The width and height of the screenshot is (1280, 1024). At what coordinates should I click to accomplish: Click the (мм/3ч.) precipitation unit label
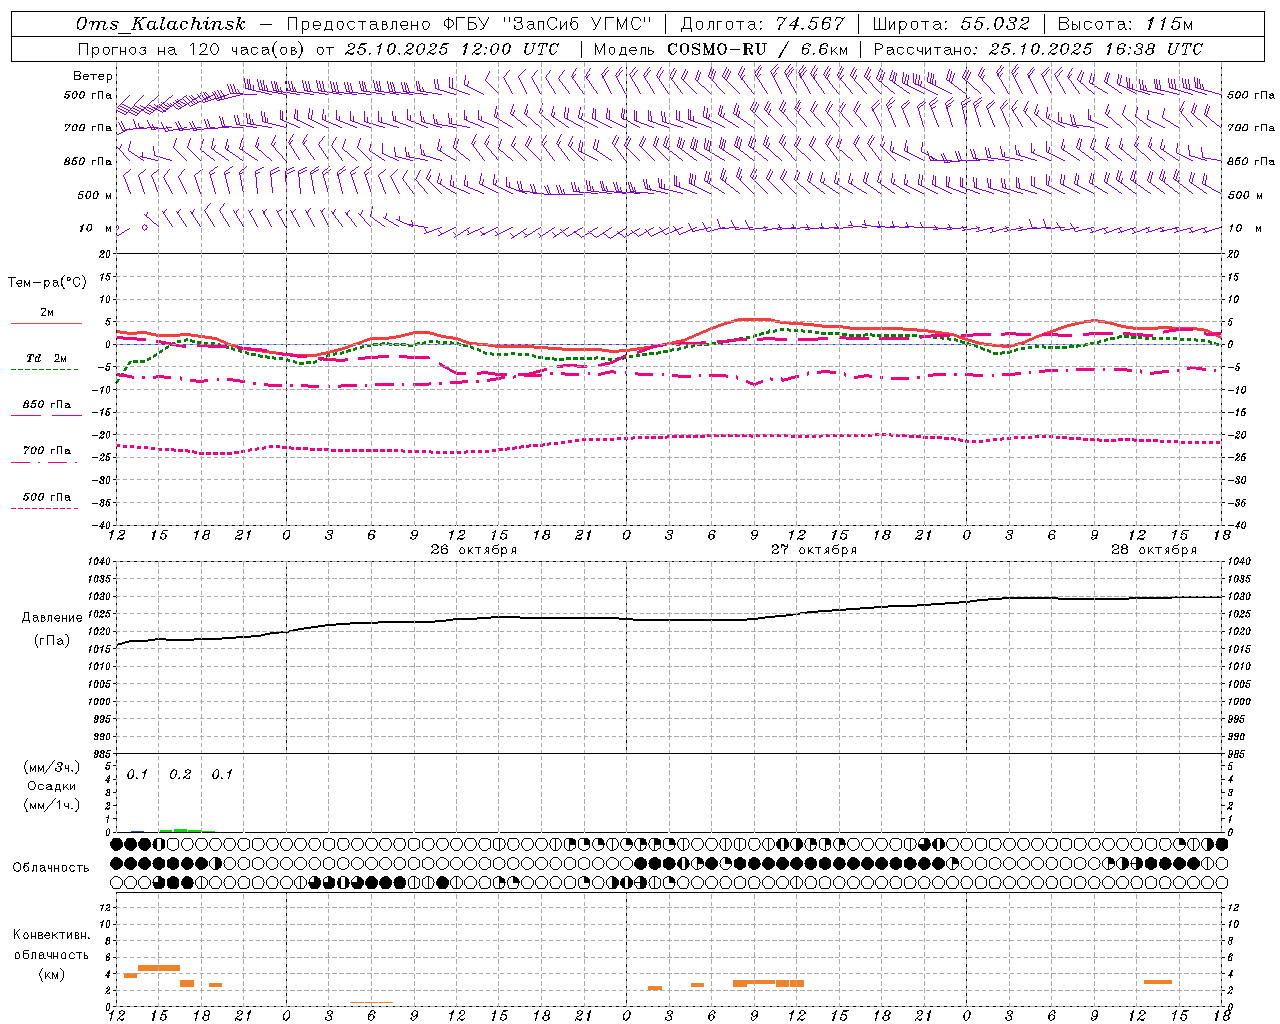point(52,768)
